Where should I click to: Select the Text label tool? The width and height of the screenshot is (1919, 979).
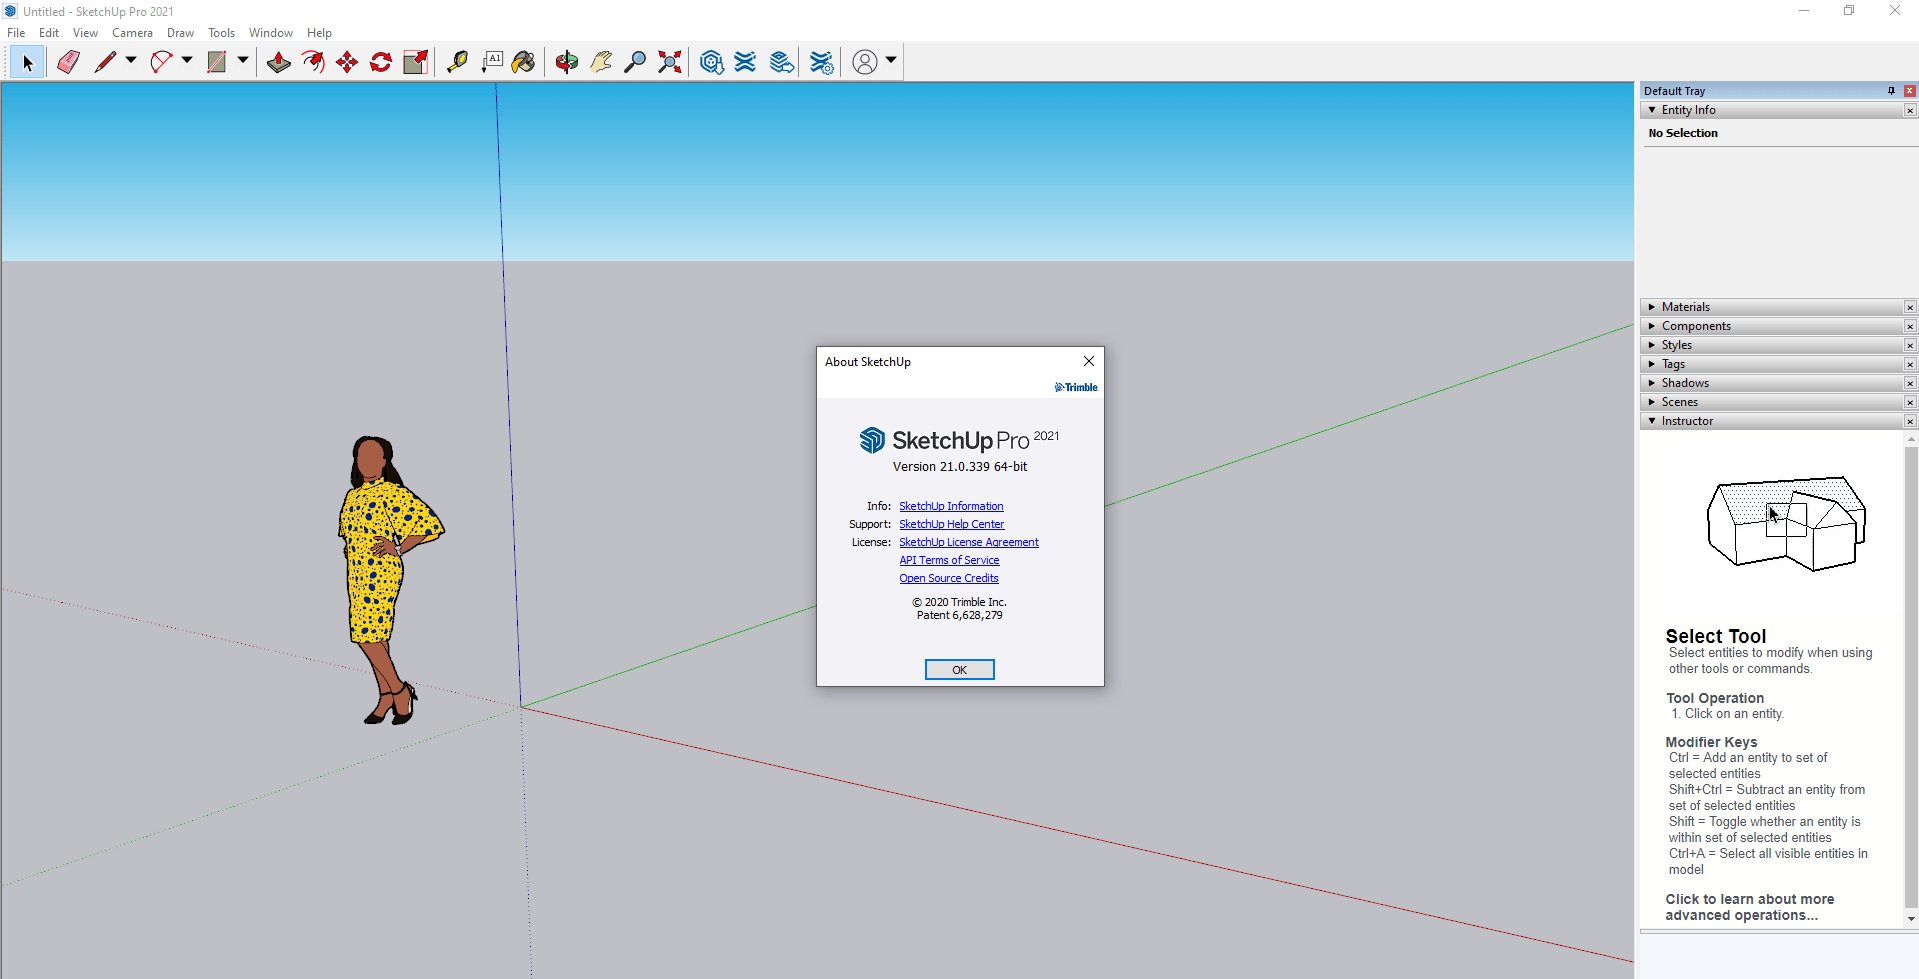[492, 62]
